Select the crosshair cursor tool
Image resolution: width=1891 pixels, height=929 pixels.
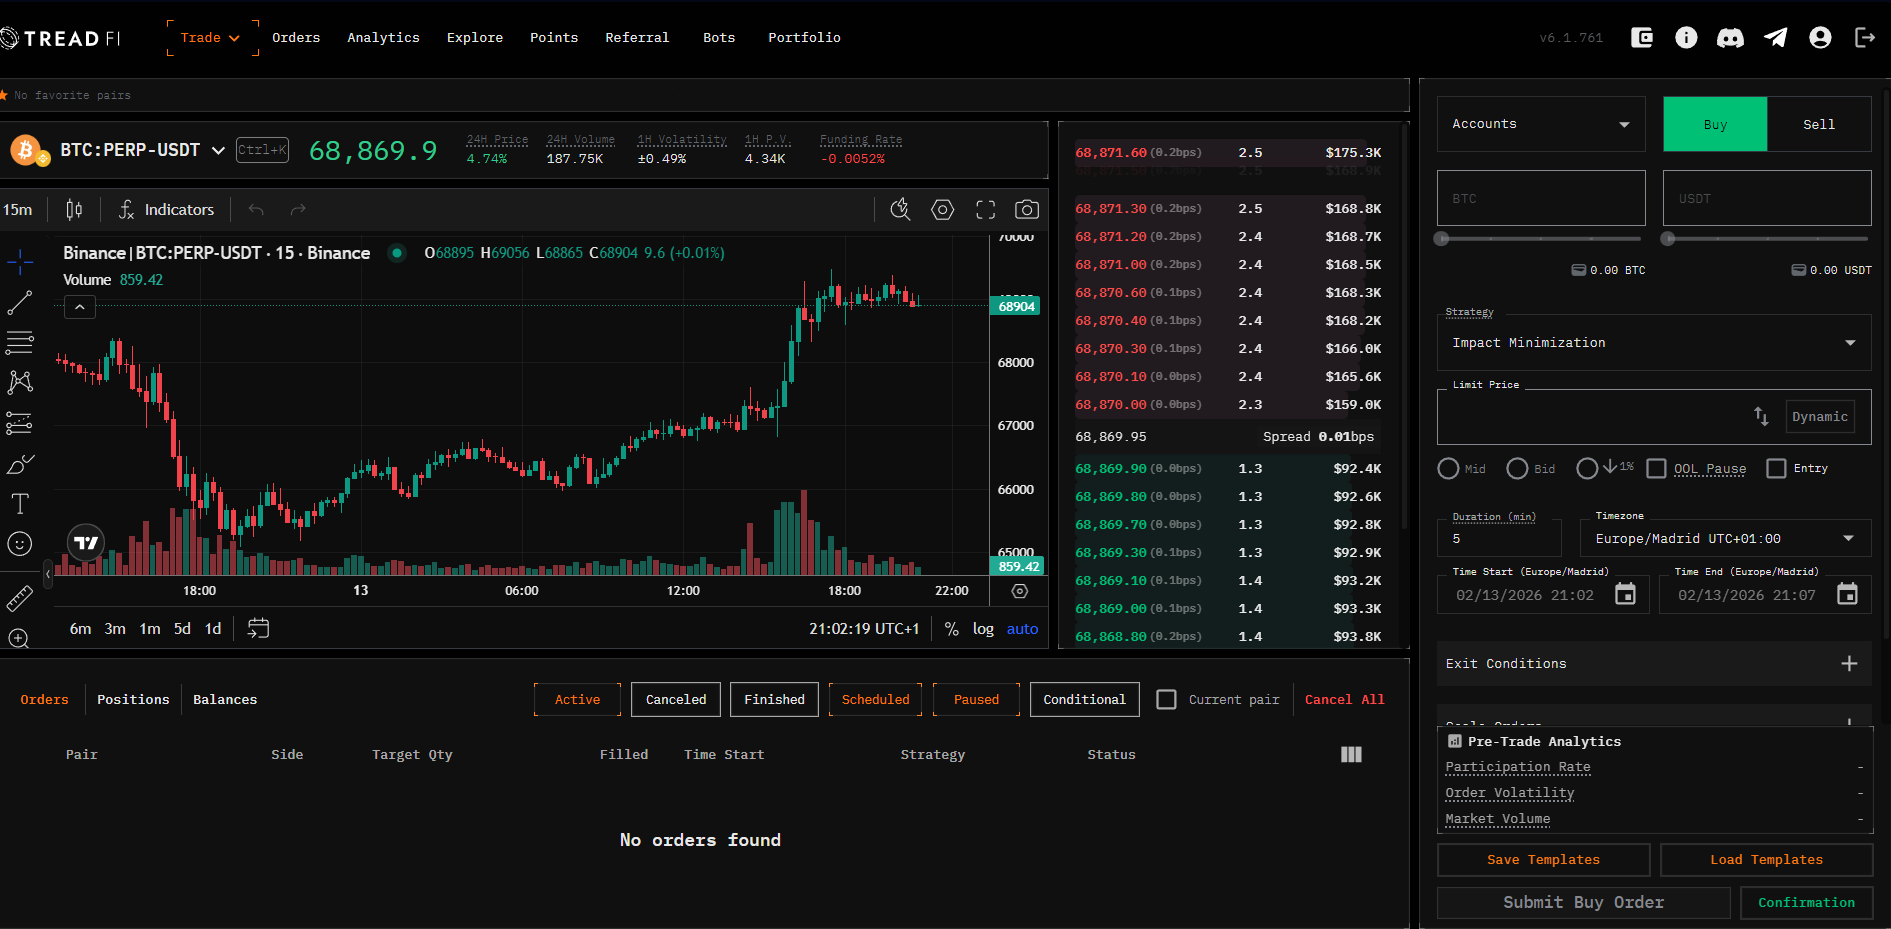point(20,262)
